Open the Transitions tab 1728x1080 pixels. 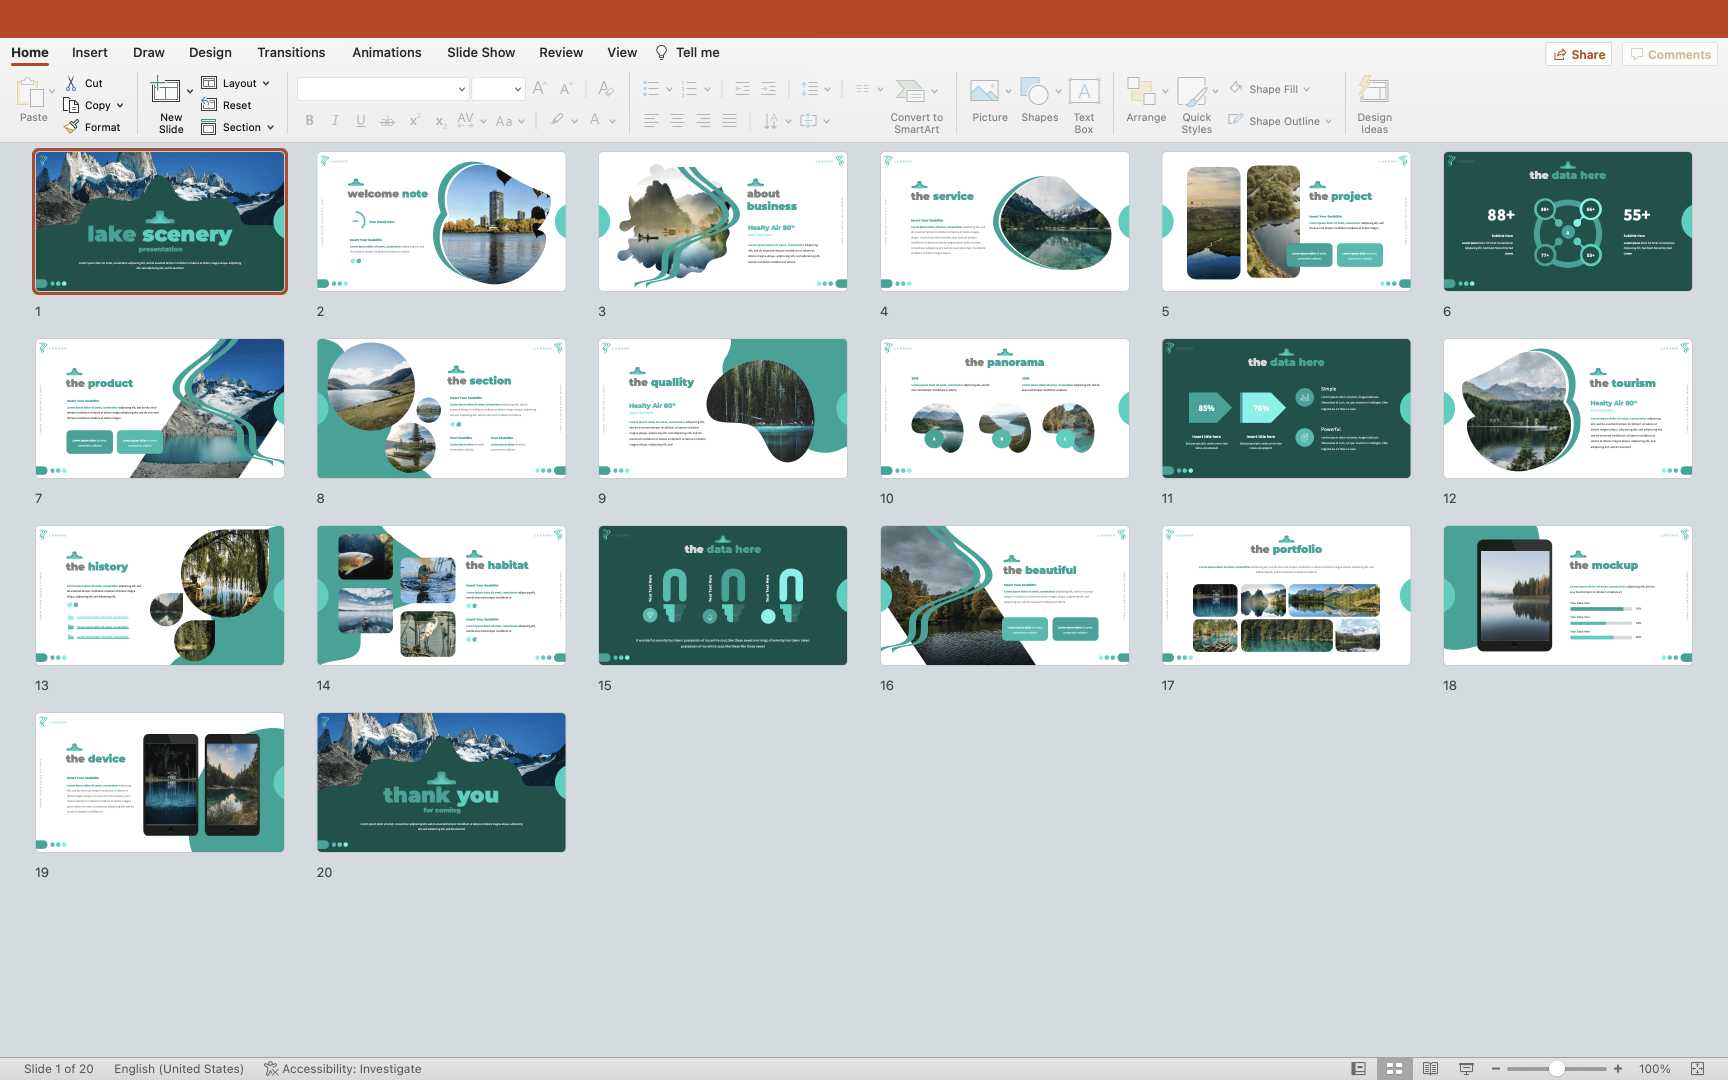click(x=290, y=52)
